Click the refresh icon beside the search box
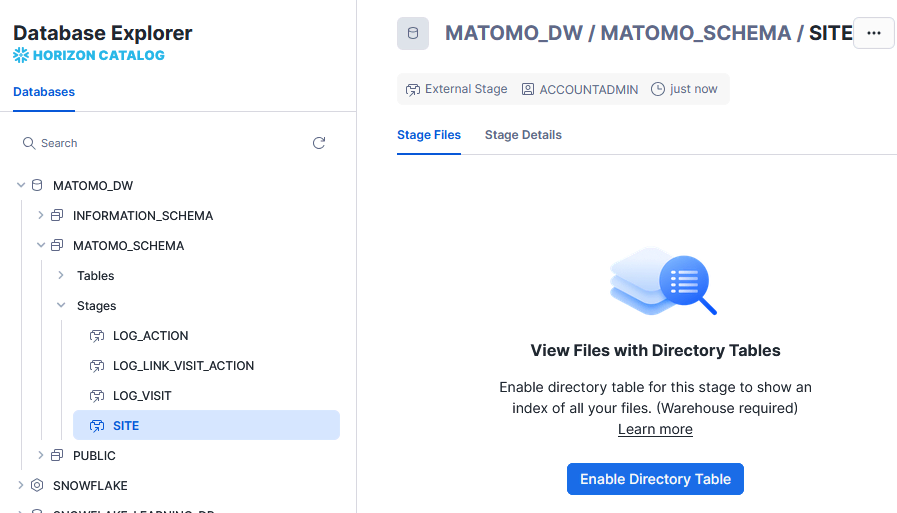Screen dimensions: 897x513 [319, 143]
